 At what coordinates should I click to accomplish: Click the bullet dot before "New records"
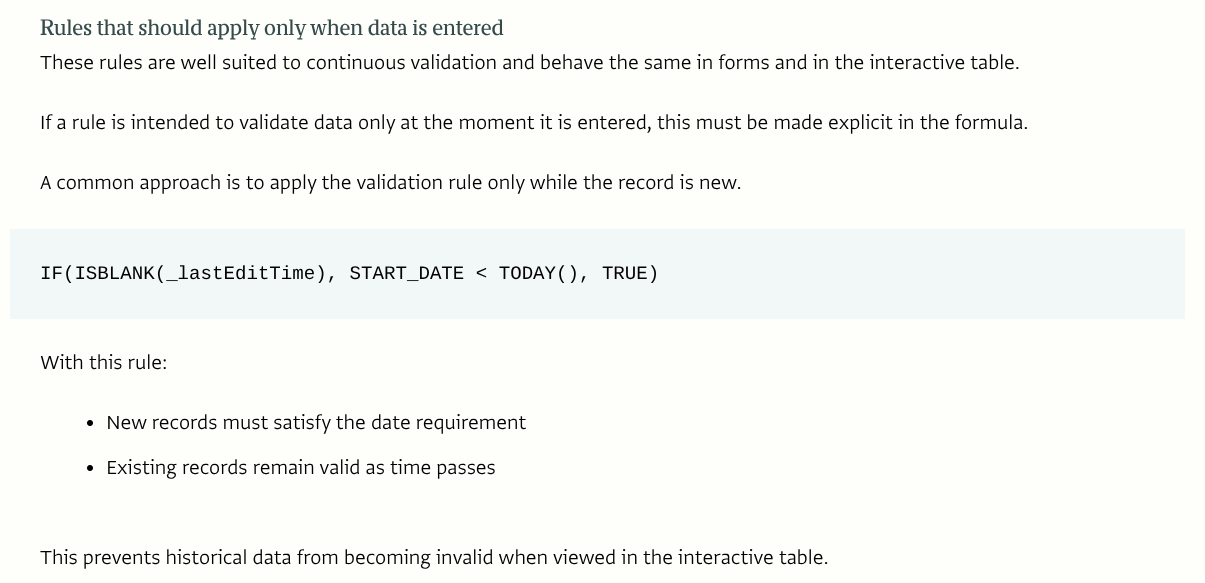point(91,423)
